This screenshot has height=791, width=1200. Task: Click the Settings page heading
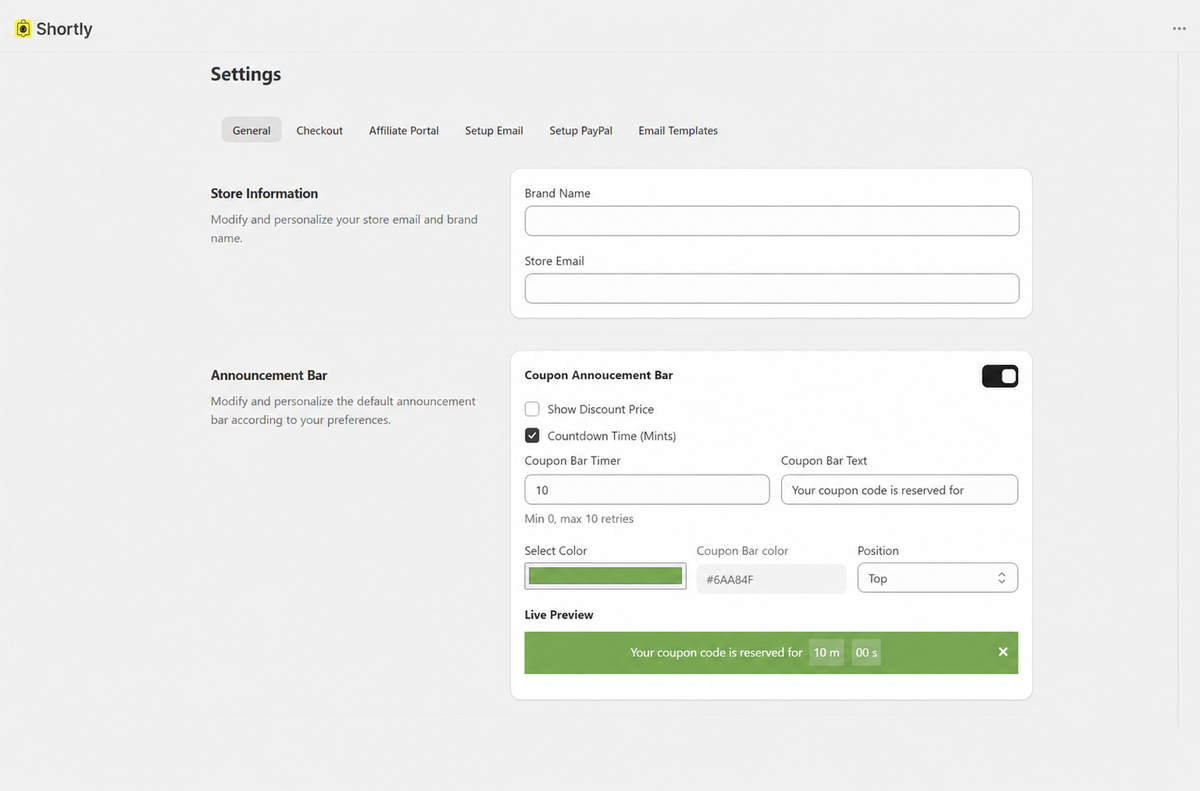coord(246,74)
